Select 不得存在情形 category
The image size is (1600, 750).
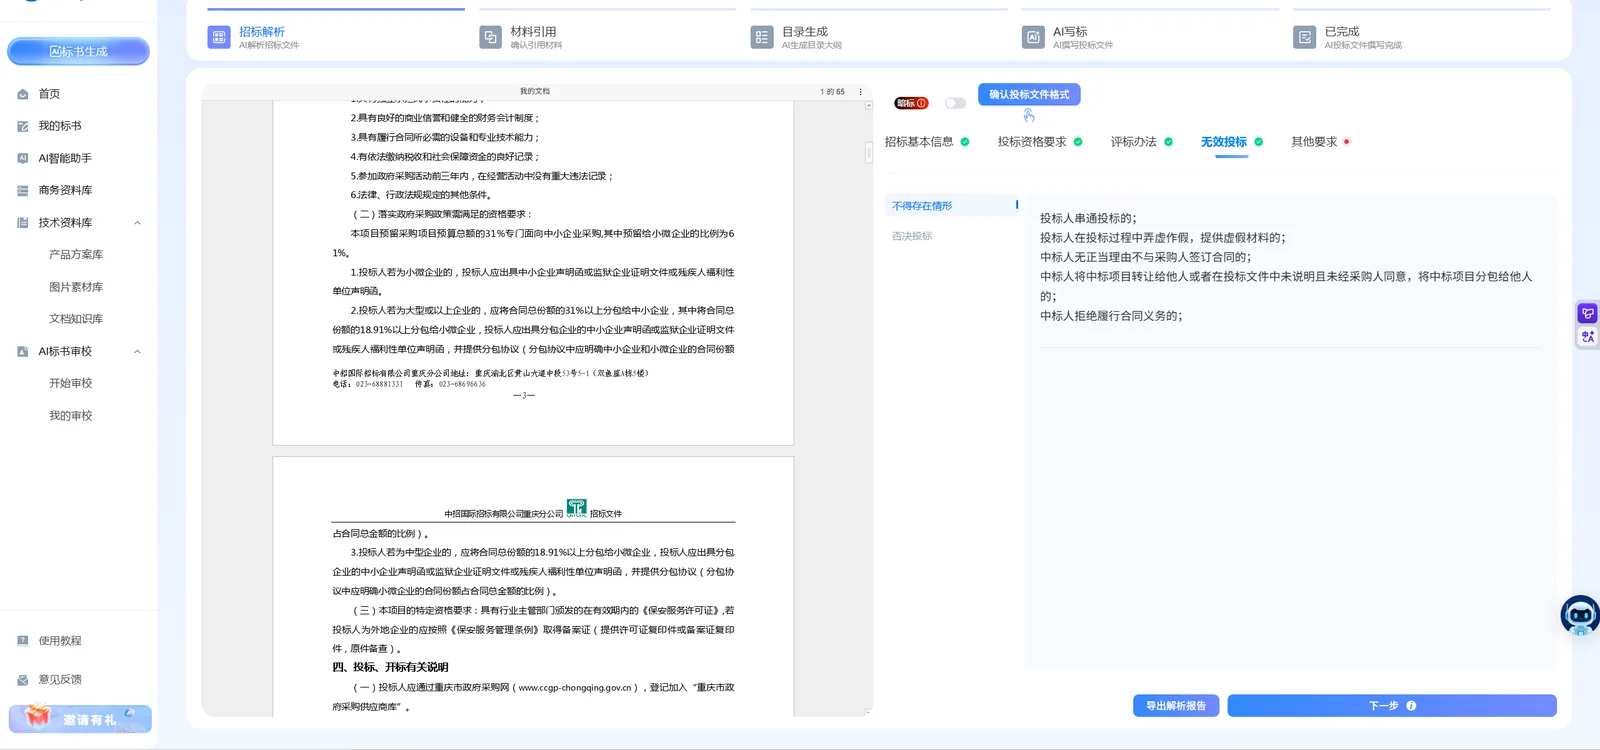coord(951,206)
